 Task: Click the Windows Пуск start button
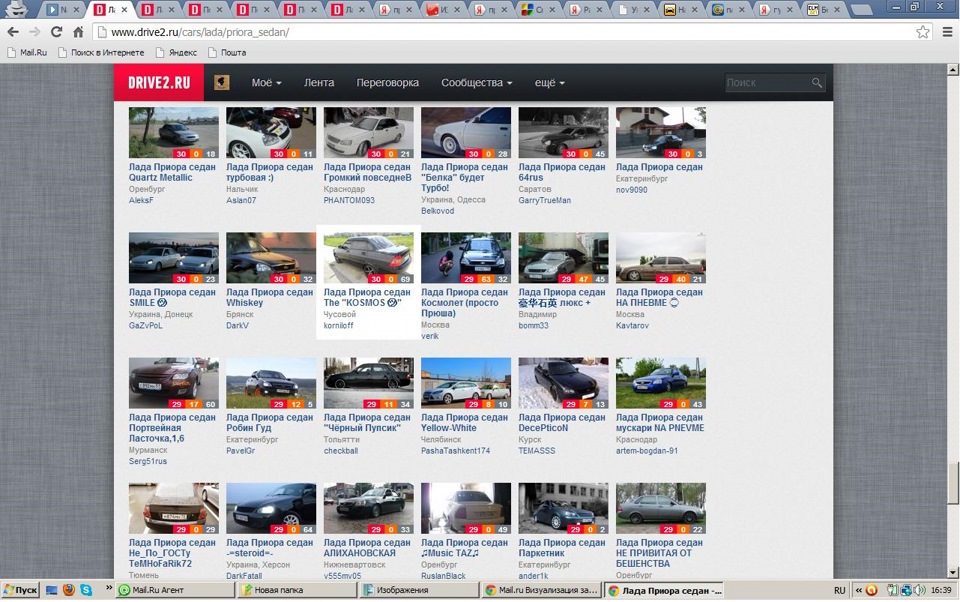pos(20,590)
